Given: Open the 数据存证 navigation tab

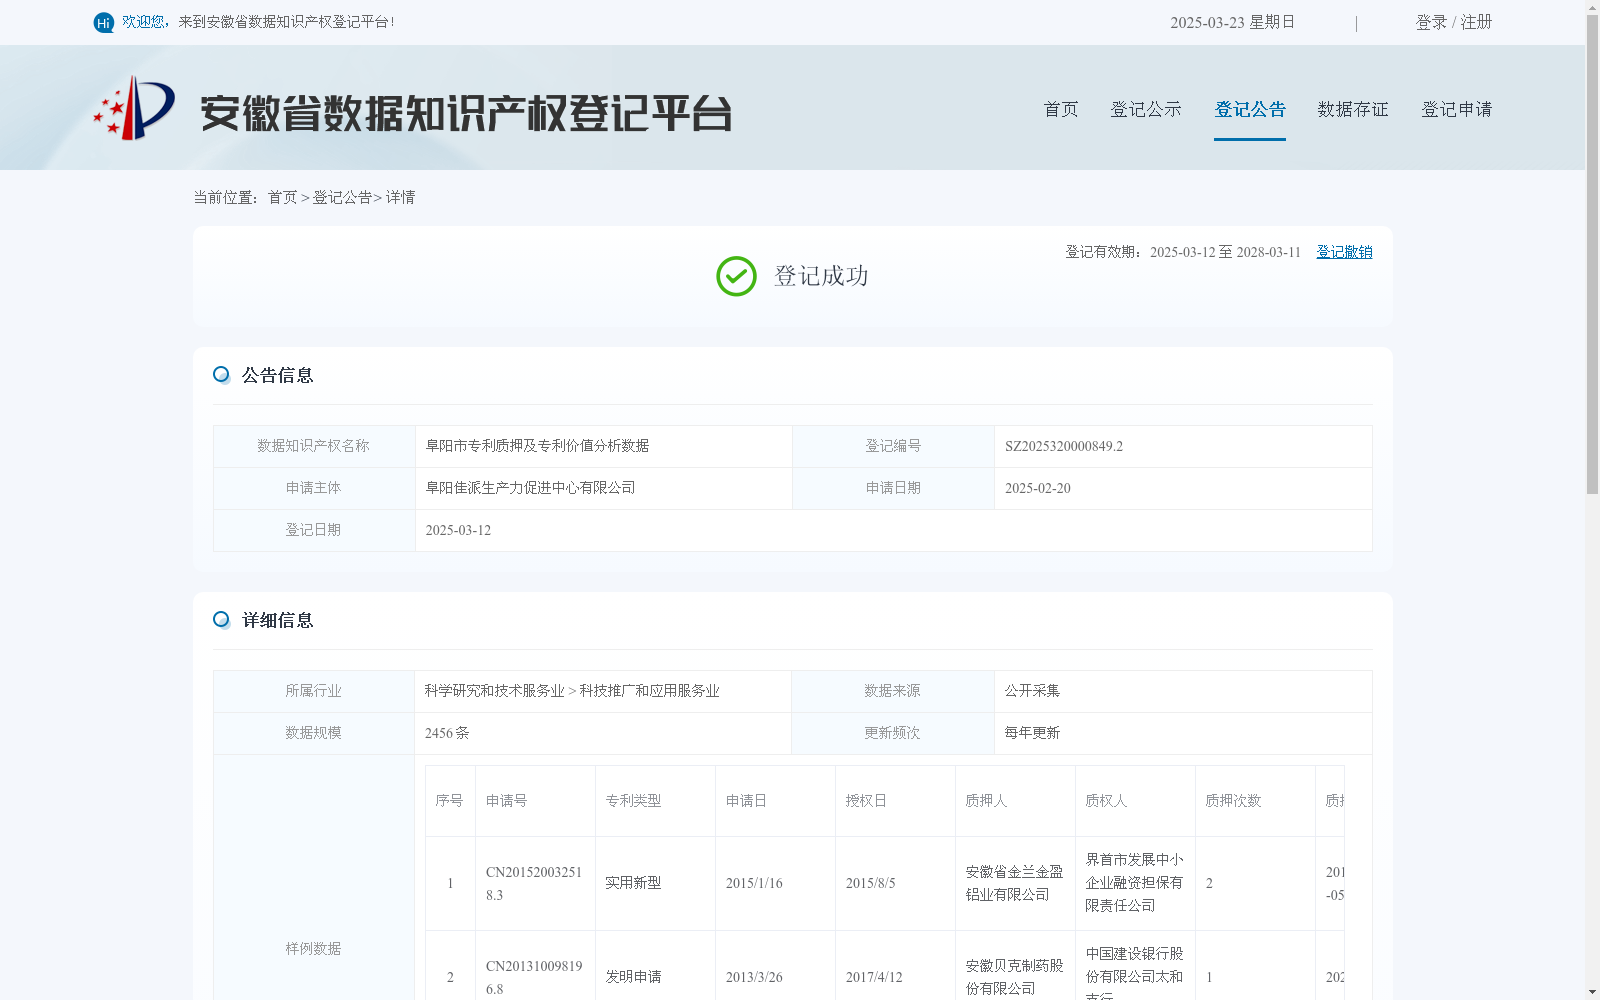Looking at the screenshot, I should [1353, 109].
